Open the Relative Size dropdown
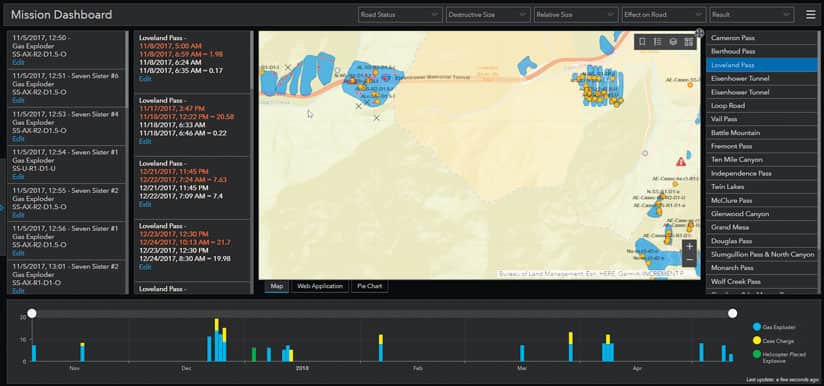Viewport: 824px width, 386px height. point(575,15)
